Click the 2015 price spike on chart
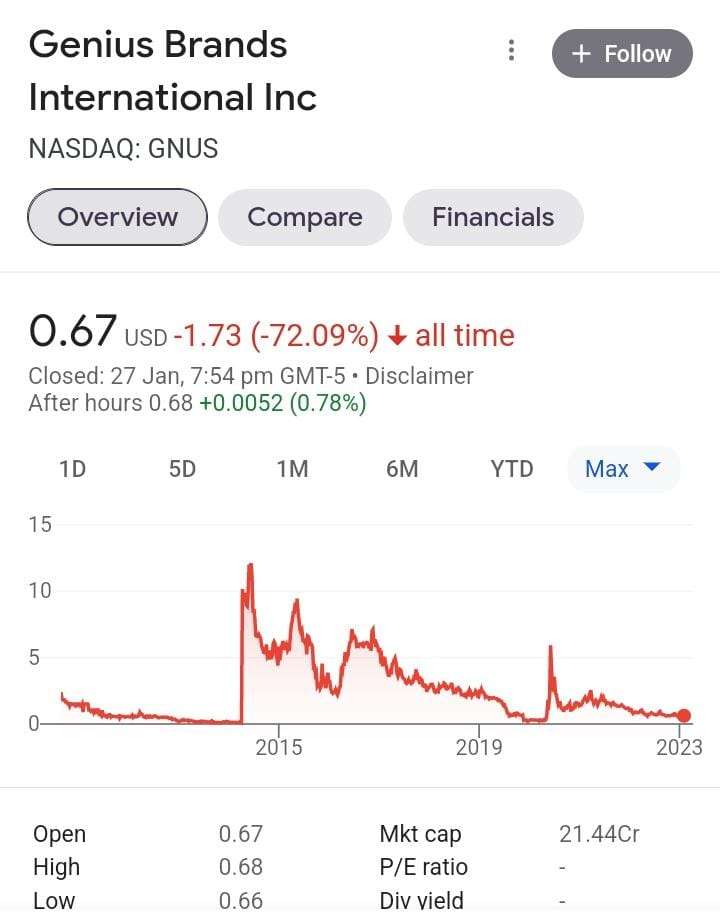 pyautogui.click(x=251, y=566)
